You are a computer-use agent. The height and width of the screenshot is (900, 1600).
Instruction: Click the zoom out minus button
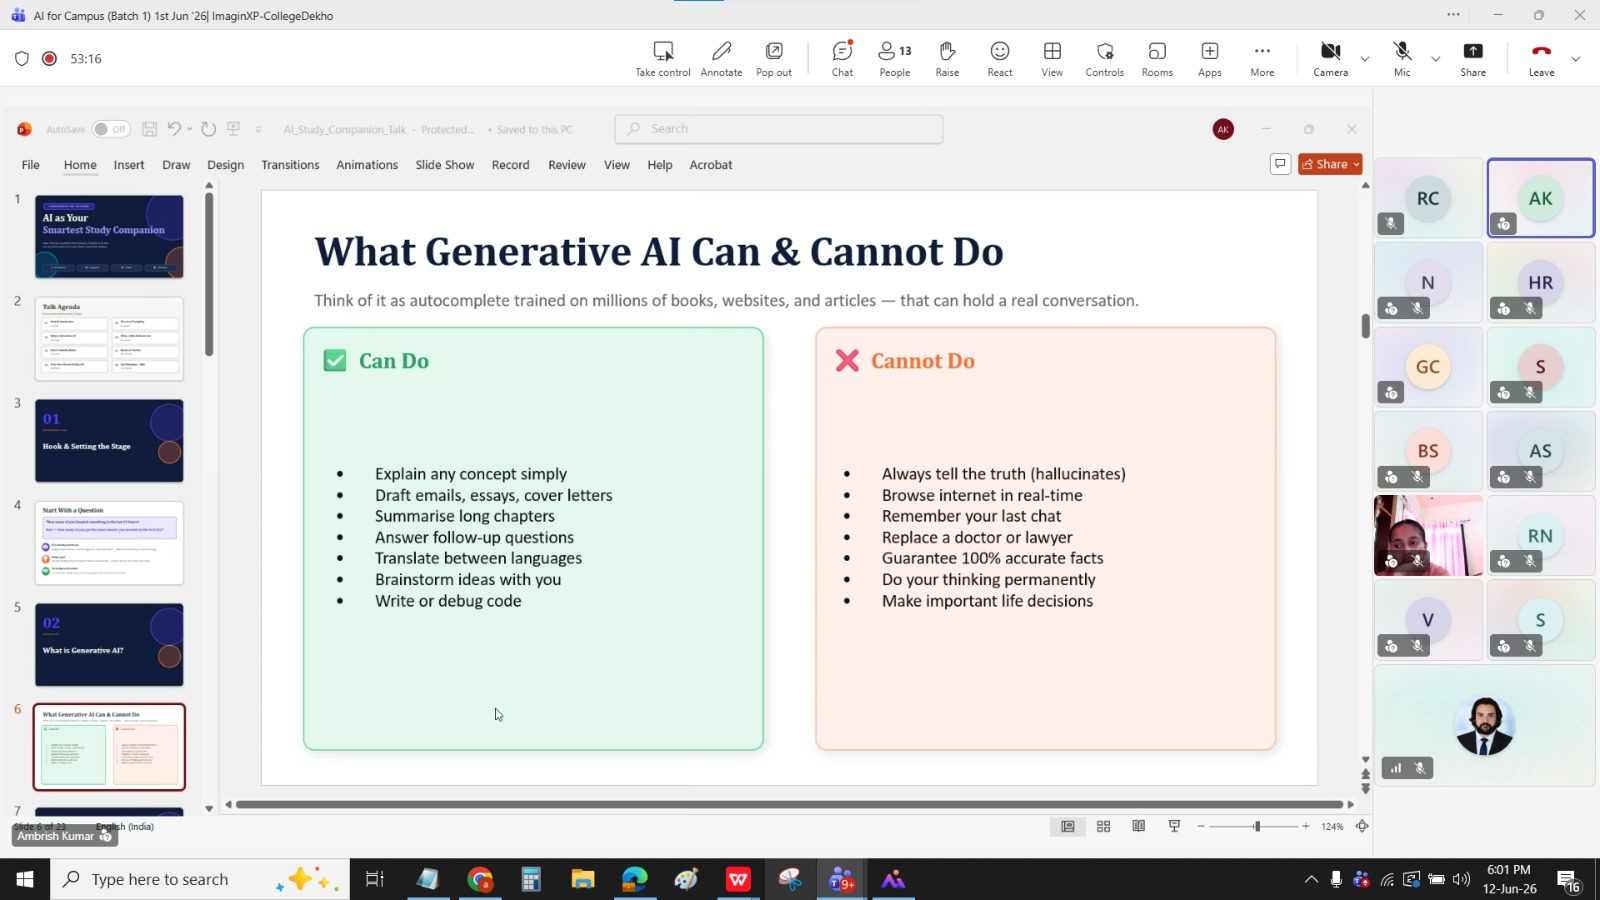(x=1201, y=826)
